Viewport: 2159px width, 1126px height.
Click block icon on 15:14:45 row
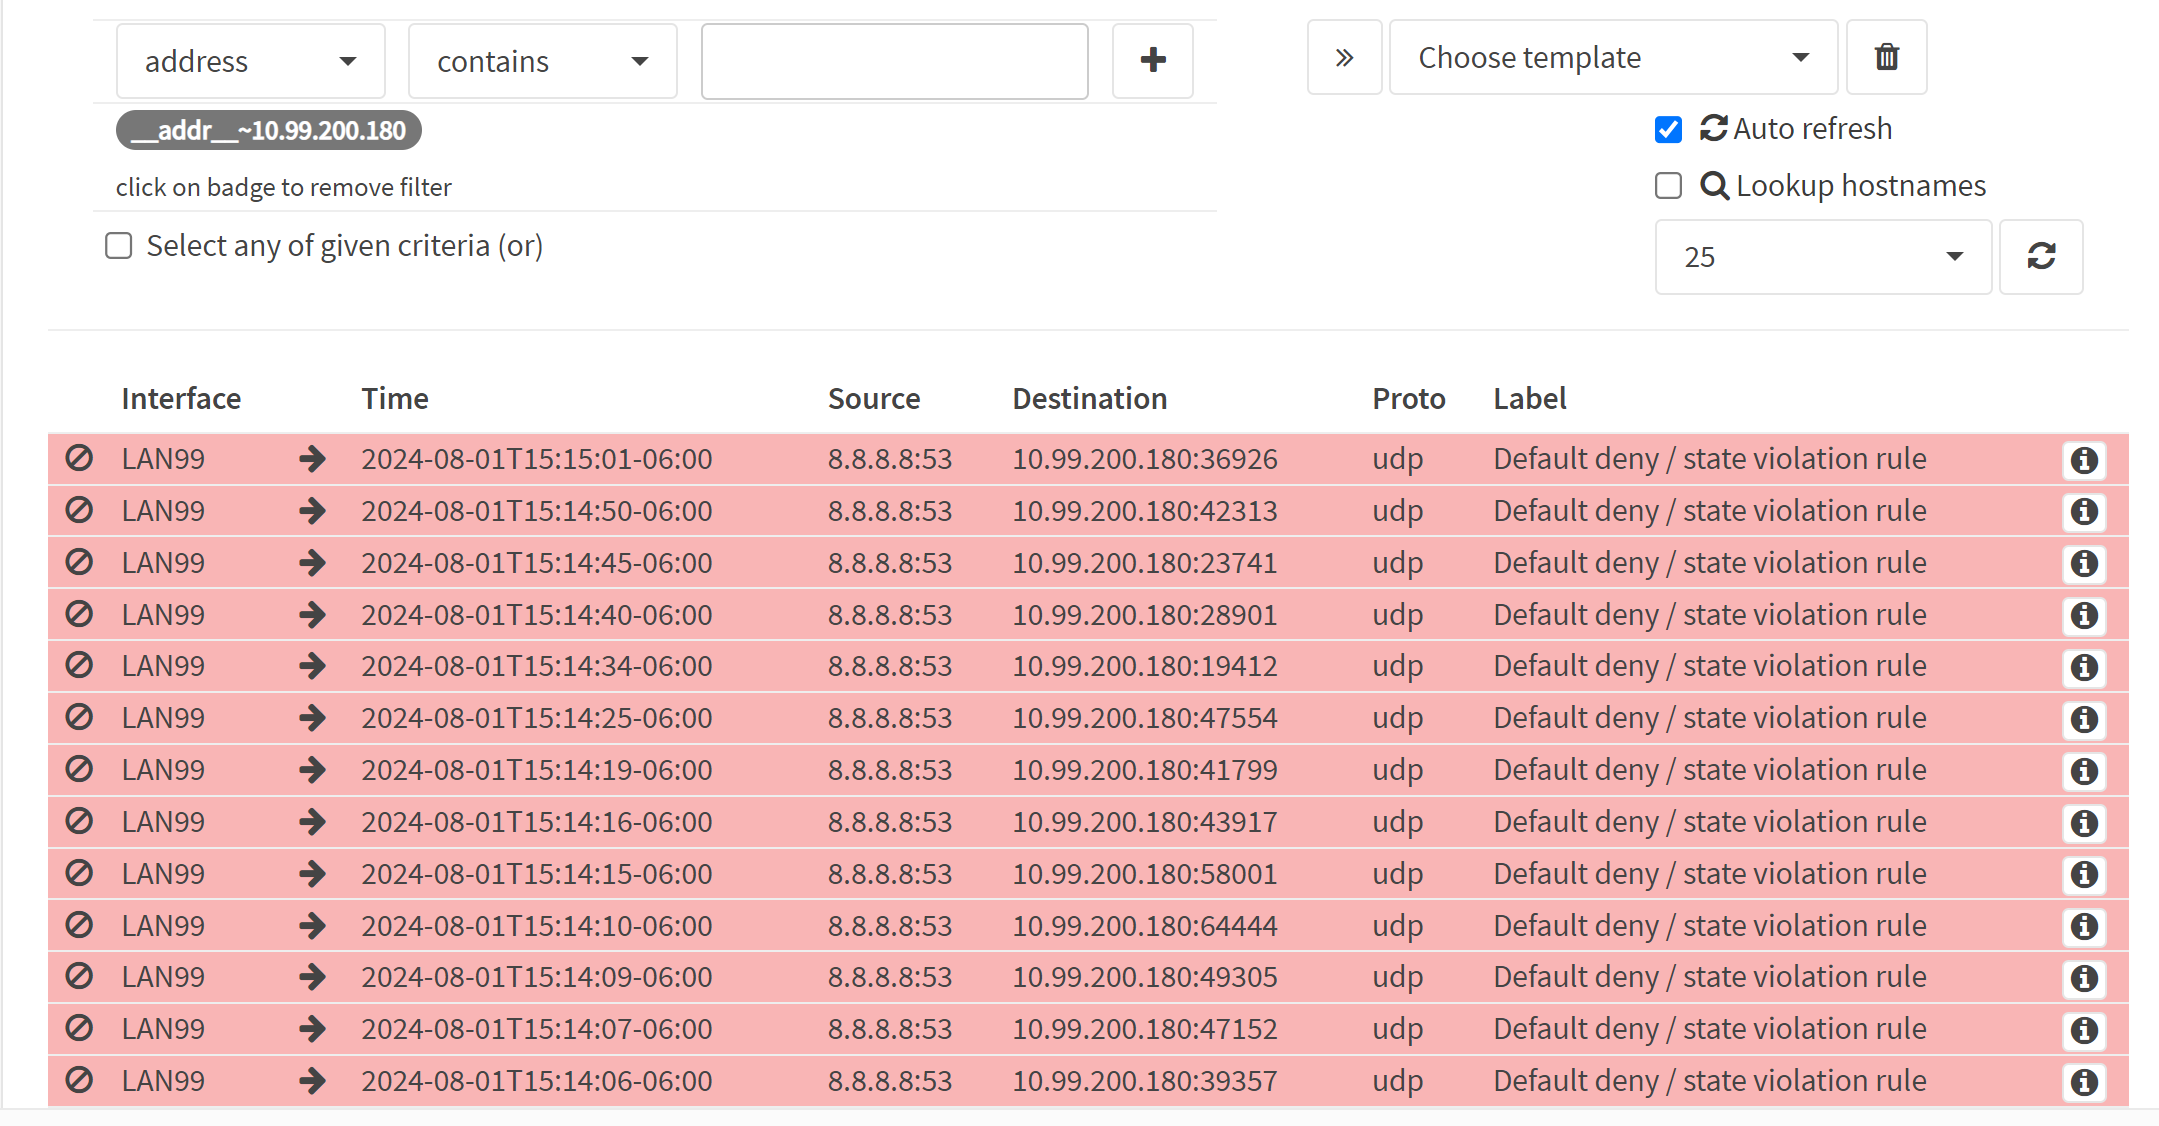click(x=79, y=563)
